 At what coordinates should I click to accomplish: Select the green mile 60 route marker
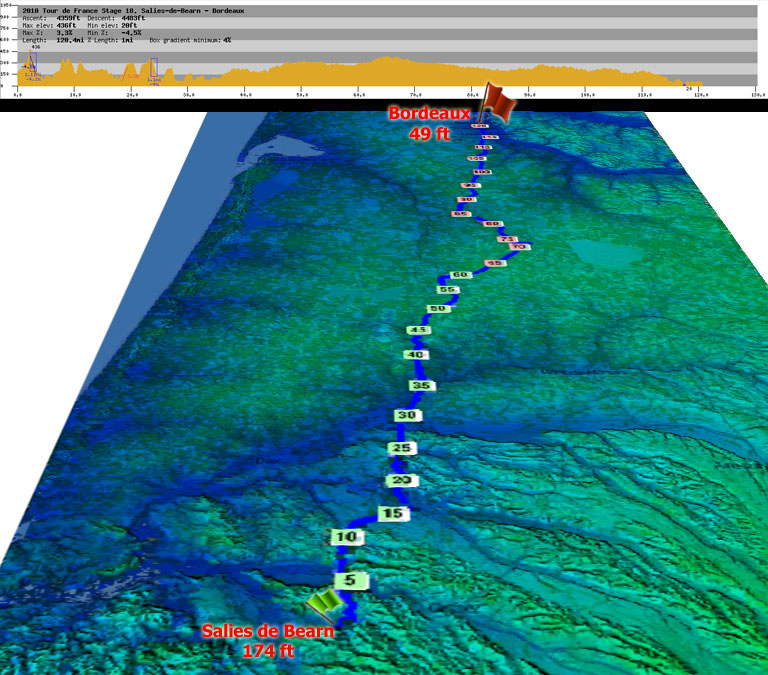460,275
